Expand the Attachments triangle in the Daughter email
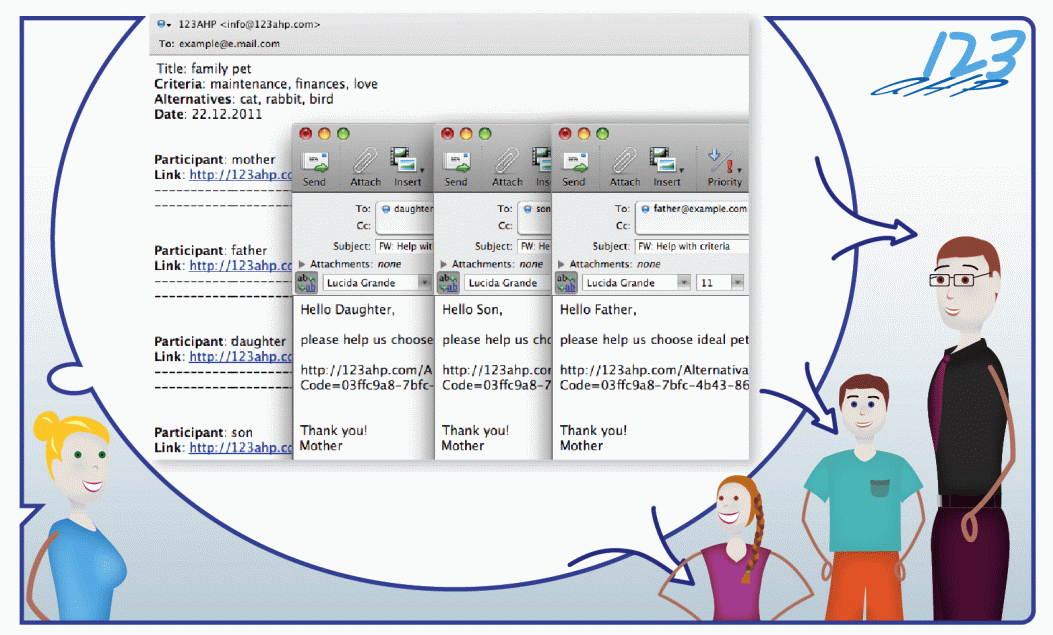This screenshot has width=1053, height=635. tap(303, 264)
